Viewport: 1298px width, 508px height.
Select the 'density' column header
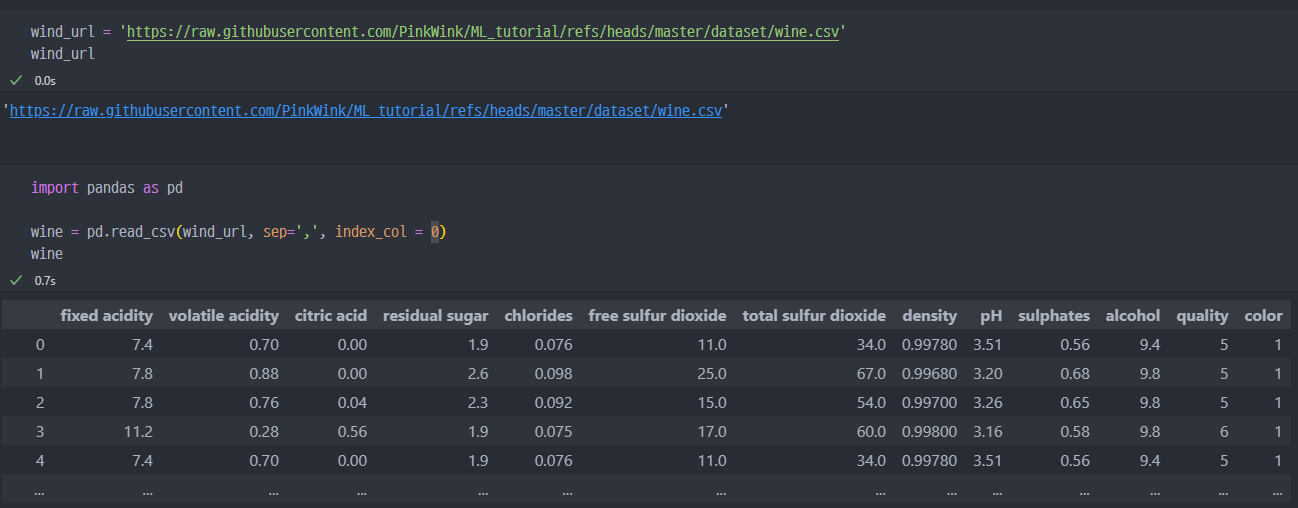929,315
